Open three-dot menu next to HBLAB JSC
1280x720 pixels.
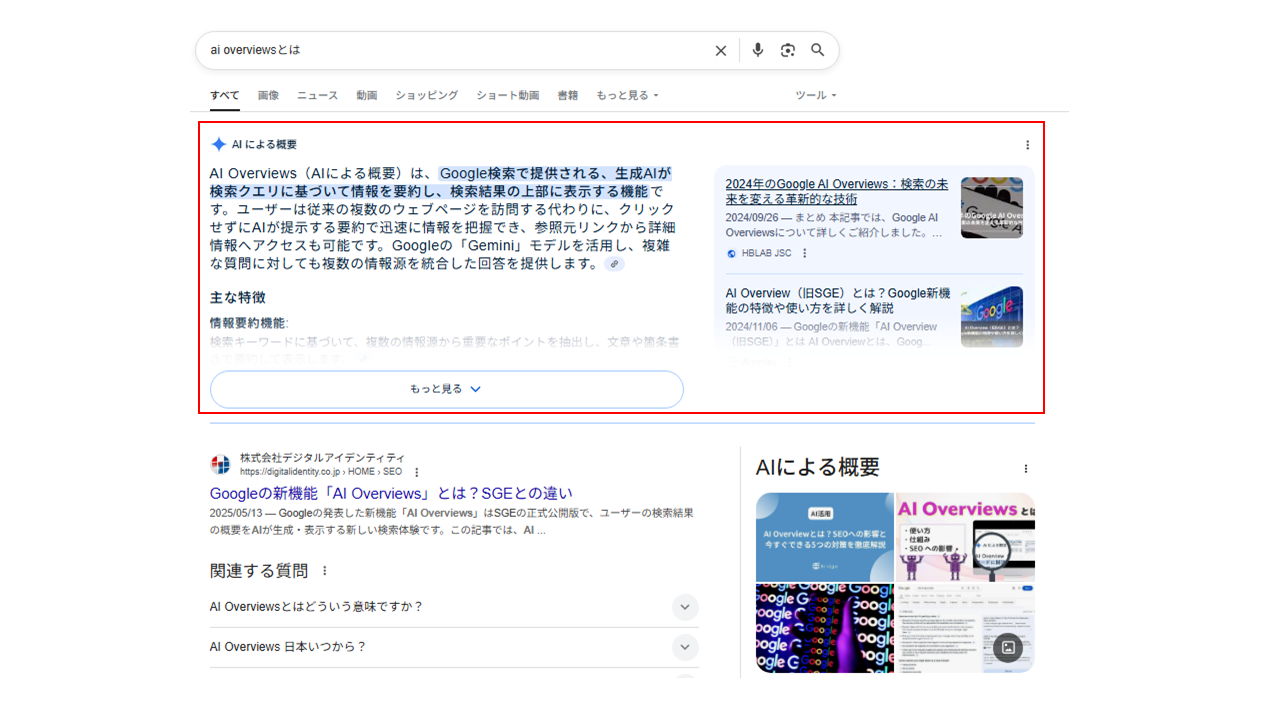pyautogui.click(x=804, y=253)
